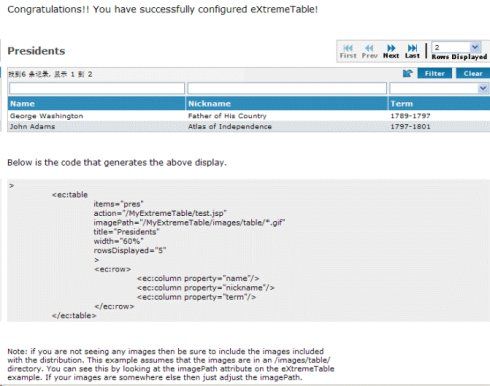Click the title="Presidents" code line
Screen dimensions: 490x386
126,232
